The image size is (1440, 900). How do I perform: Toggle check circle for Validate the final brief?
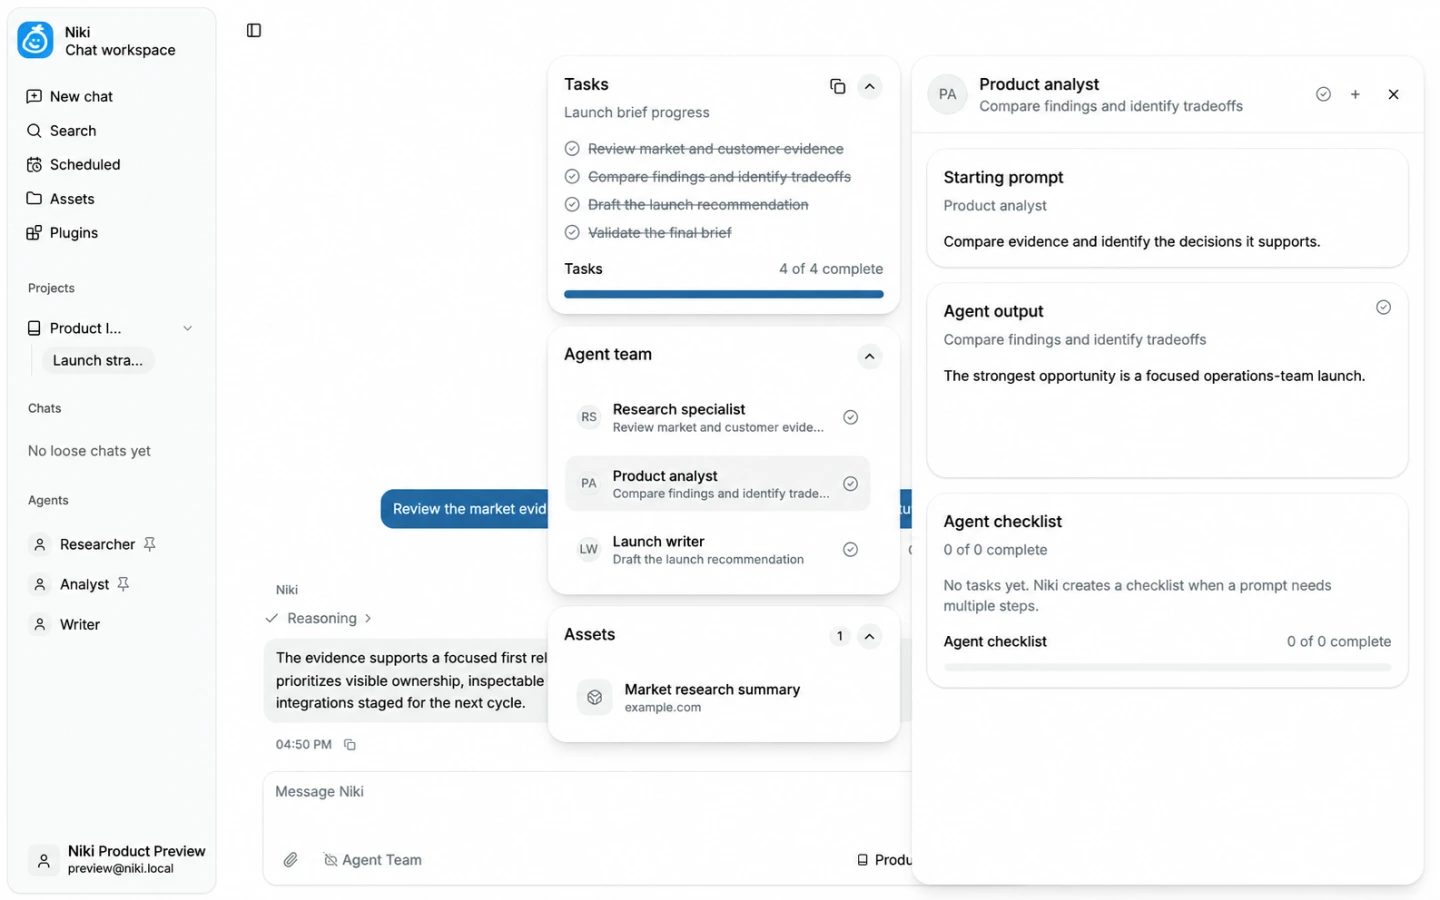click(x=572, y=233)
